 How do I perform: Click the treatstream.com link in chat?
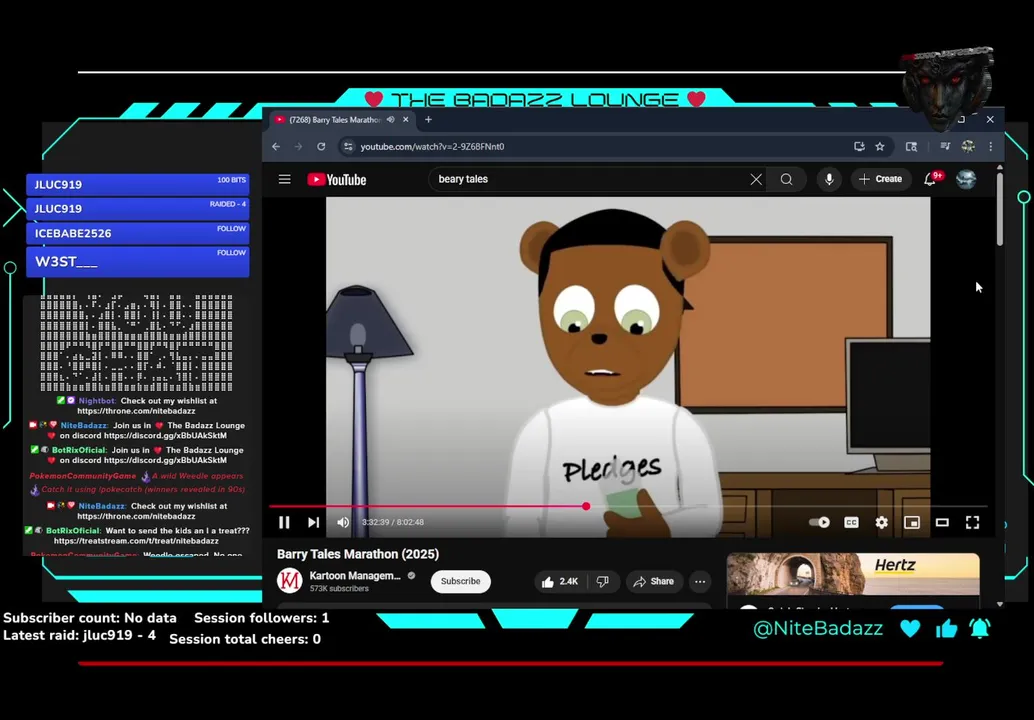tap(137, 541)
